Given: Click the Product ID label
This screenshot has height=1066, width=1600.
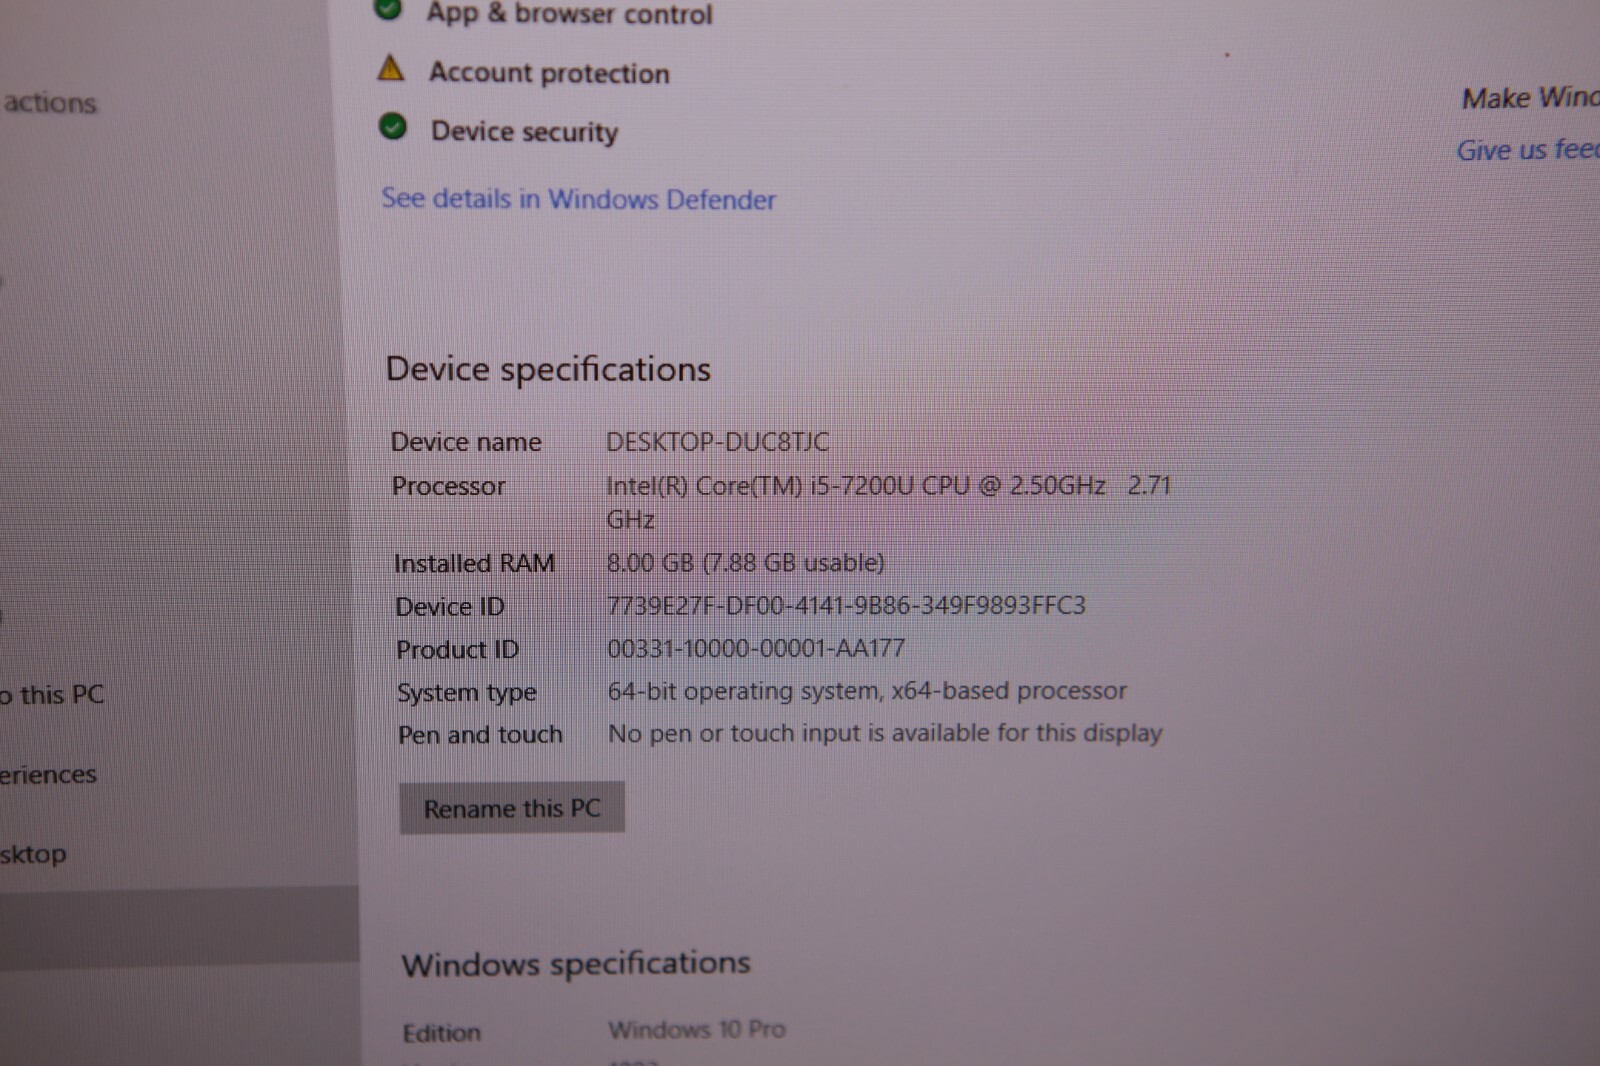Looking at the screenshot, I should point(457,649).
